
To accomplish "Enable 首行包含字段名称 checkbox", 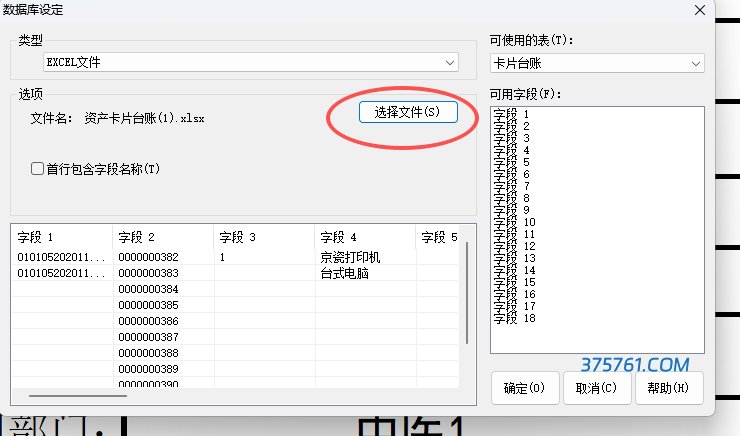I will [38, 169].
